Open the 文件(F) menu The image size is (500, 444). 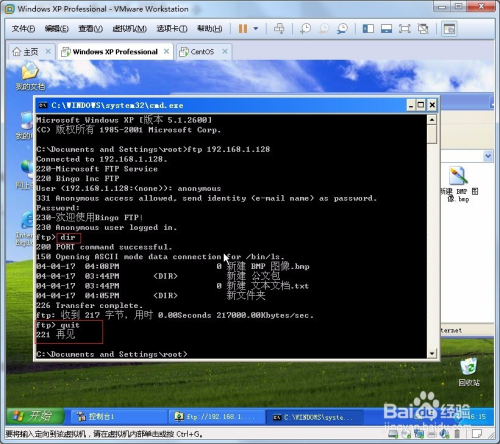pyautogui.click(x=23, y=29)
